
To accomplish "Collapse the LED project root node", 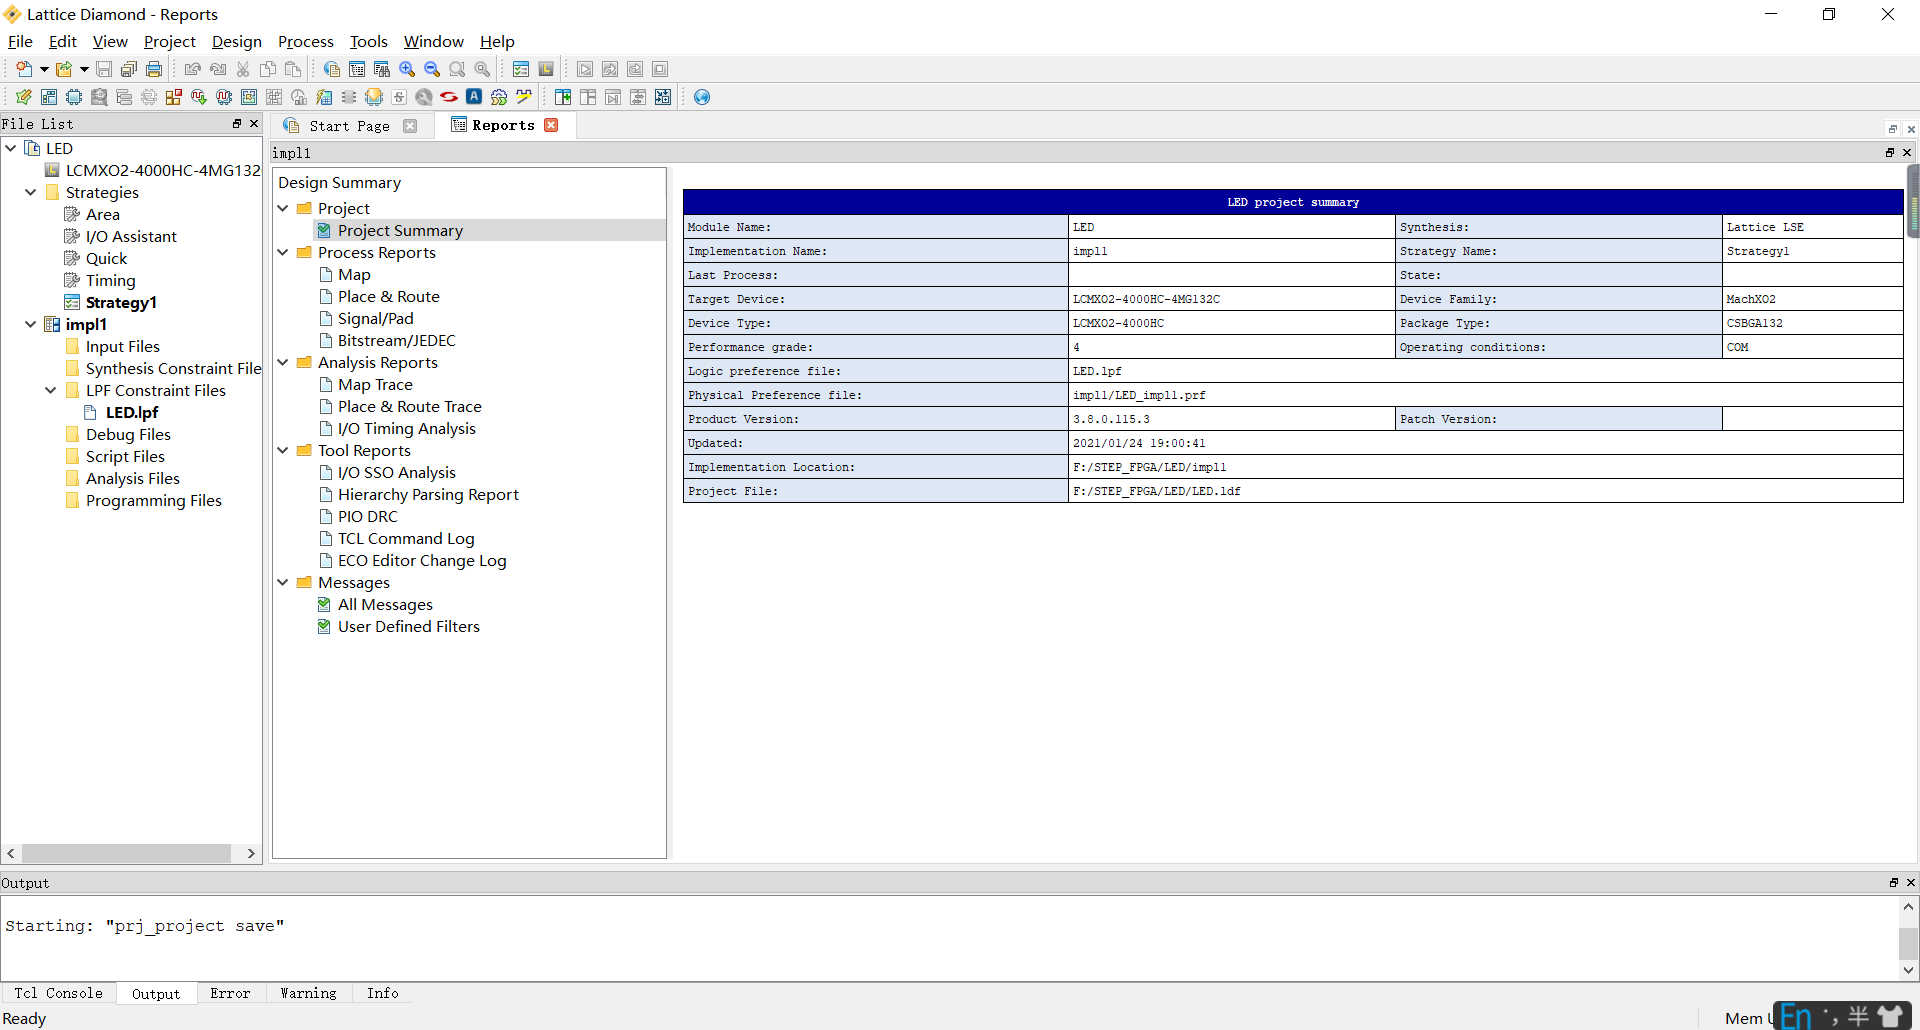I will pos(11,148).
